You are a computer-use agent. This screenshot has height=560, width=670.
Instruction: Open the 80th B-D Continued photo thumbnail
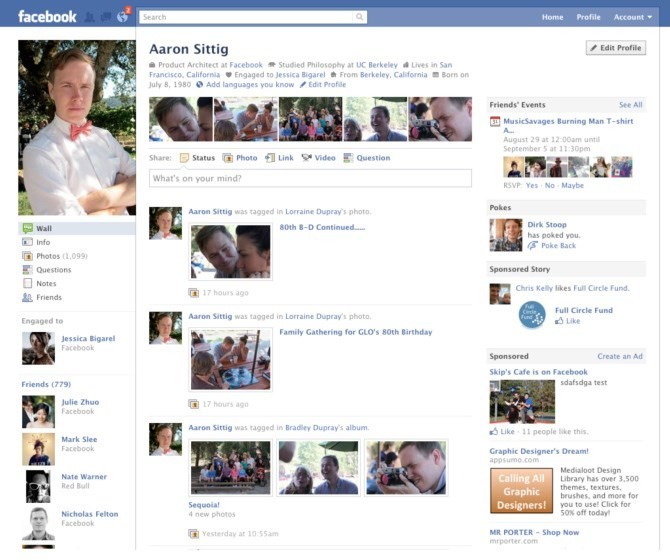click(x=231, y=252)
